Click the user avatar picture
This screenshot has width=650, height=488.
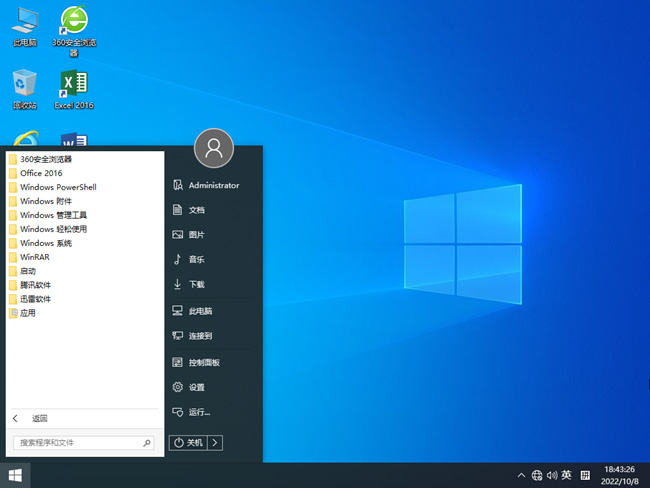(x=214, y=148)
